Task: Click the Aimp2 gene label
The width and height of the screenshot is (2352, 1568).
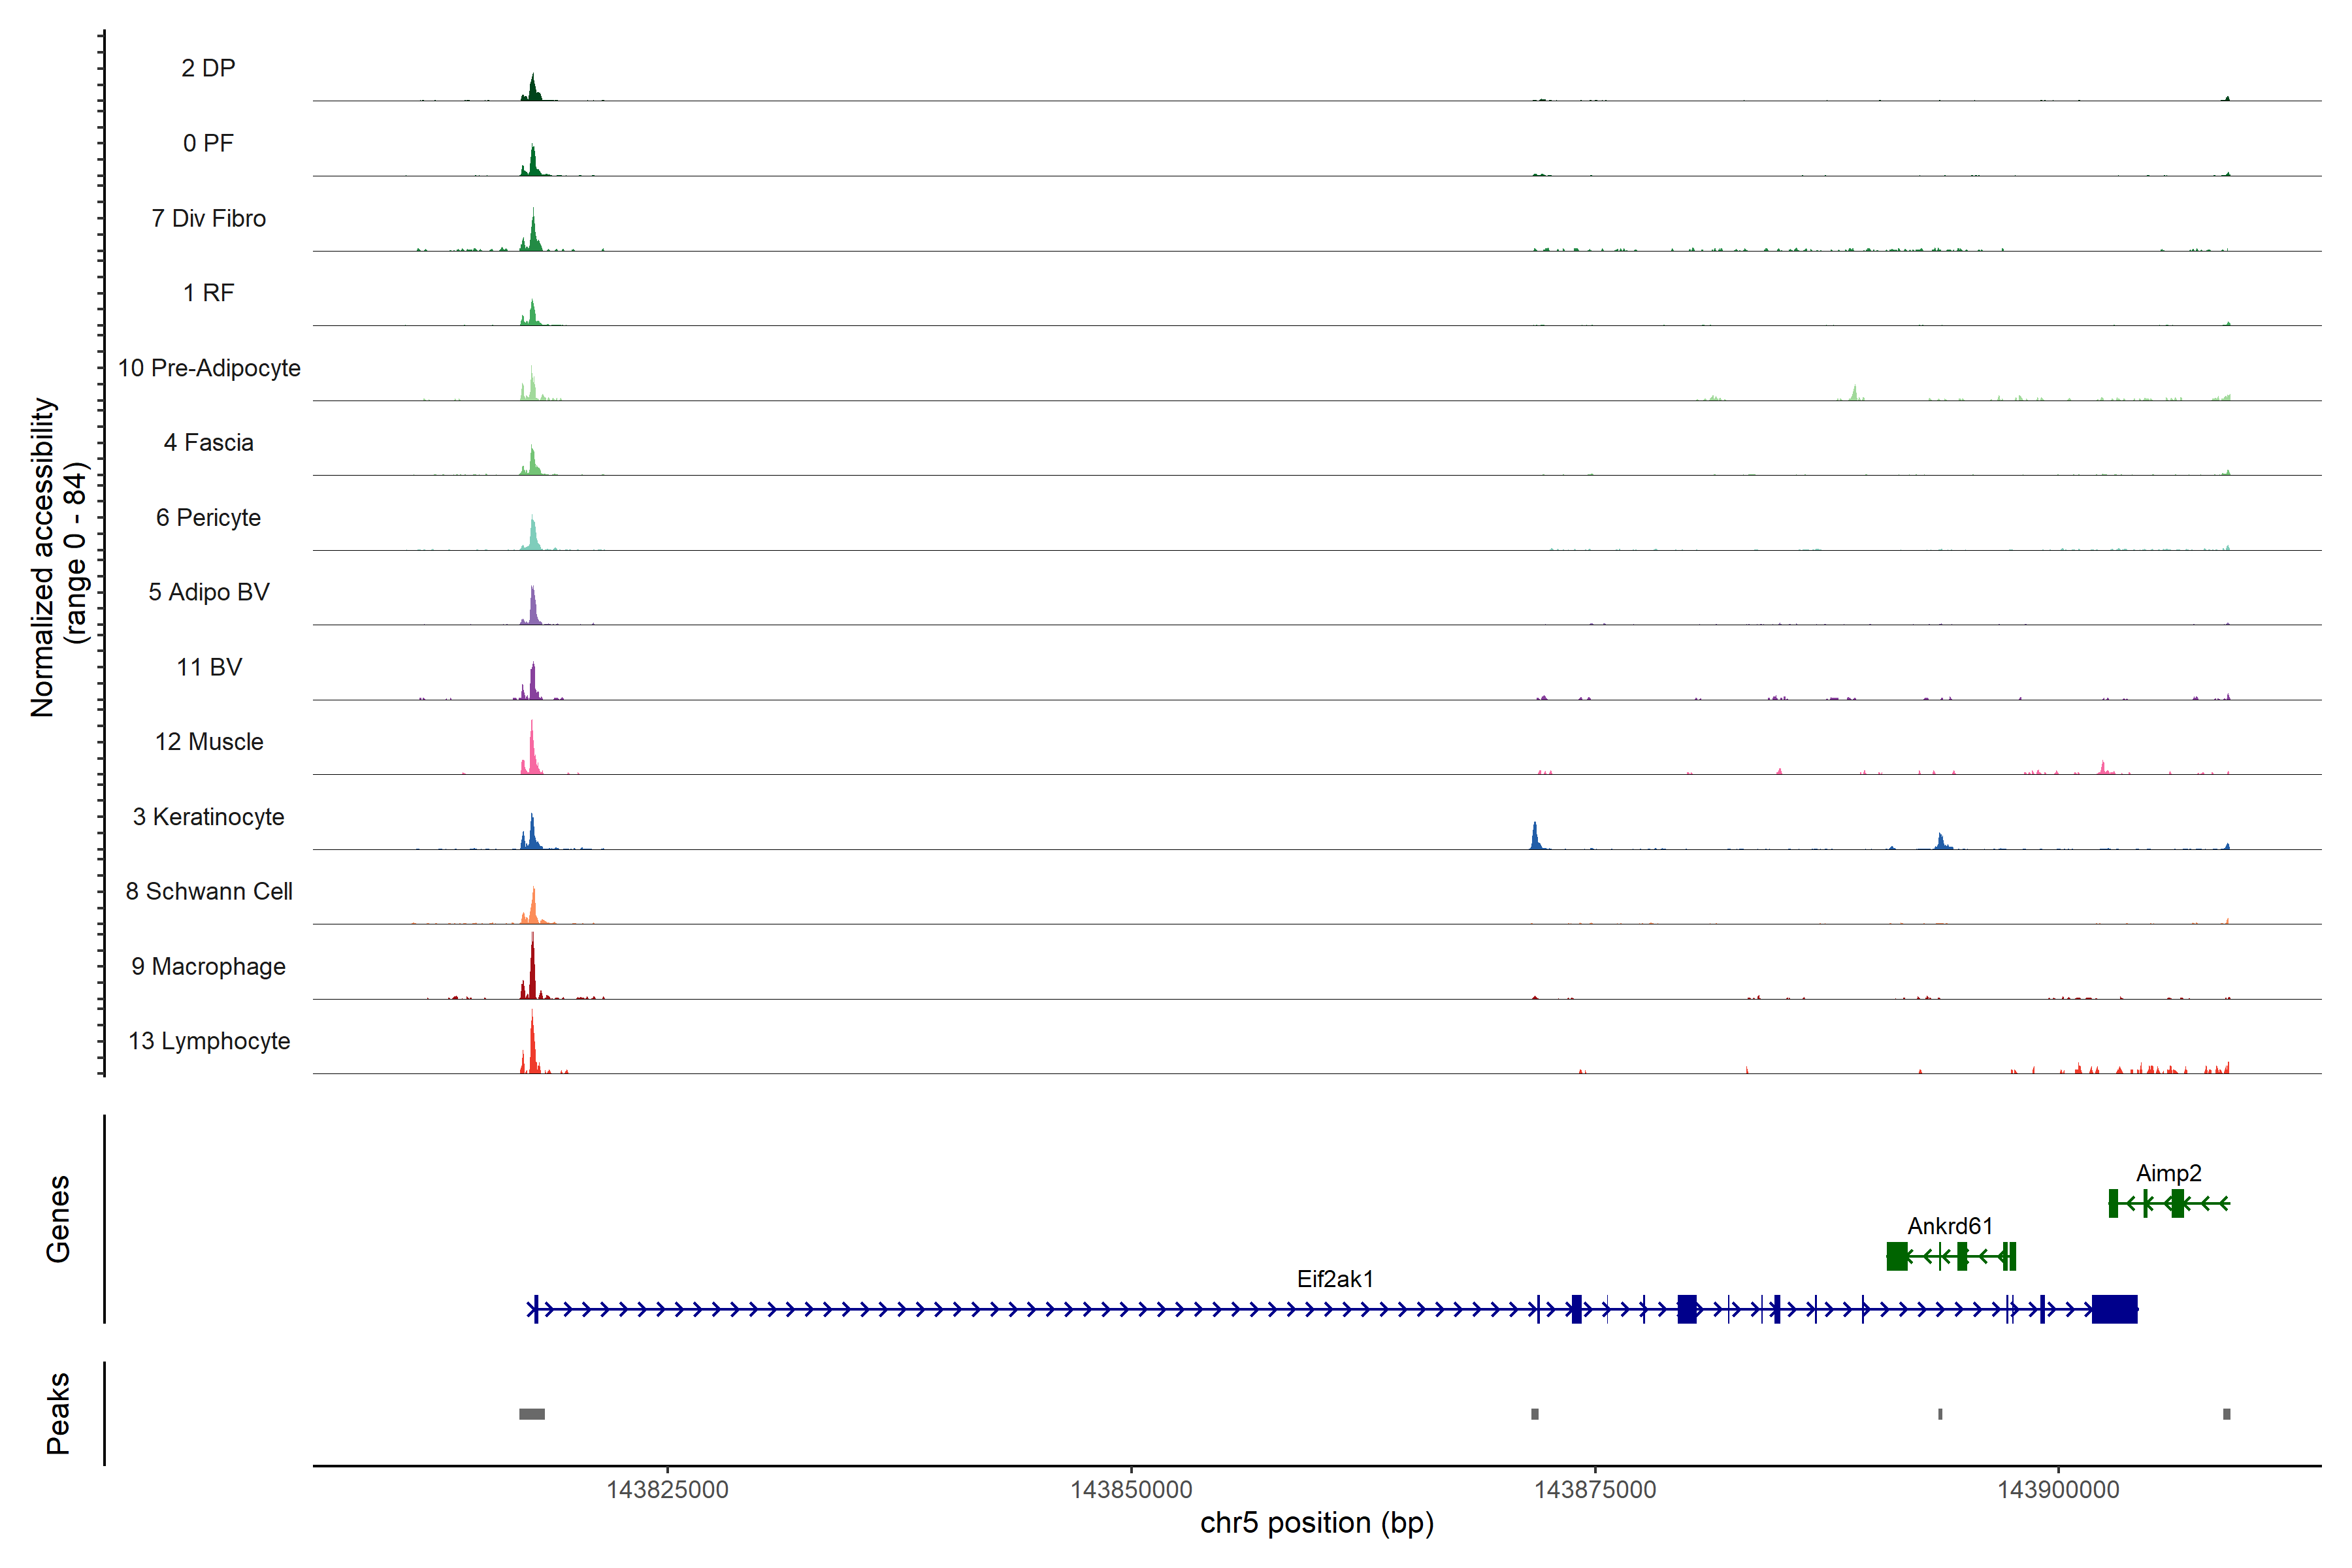Action: 2168,1173
